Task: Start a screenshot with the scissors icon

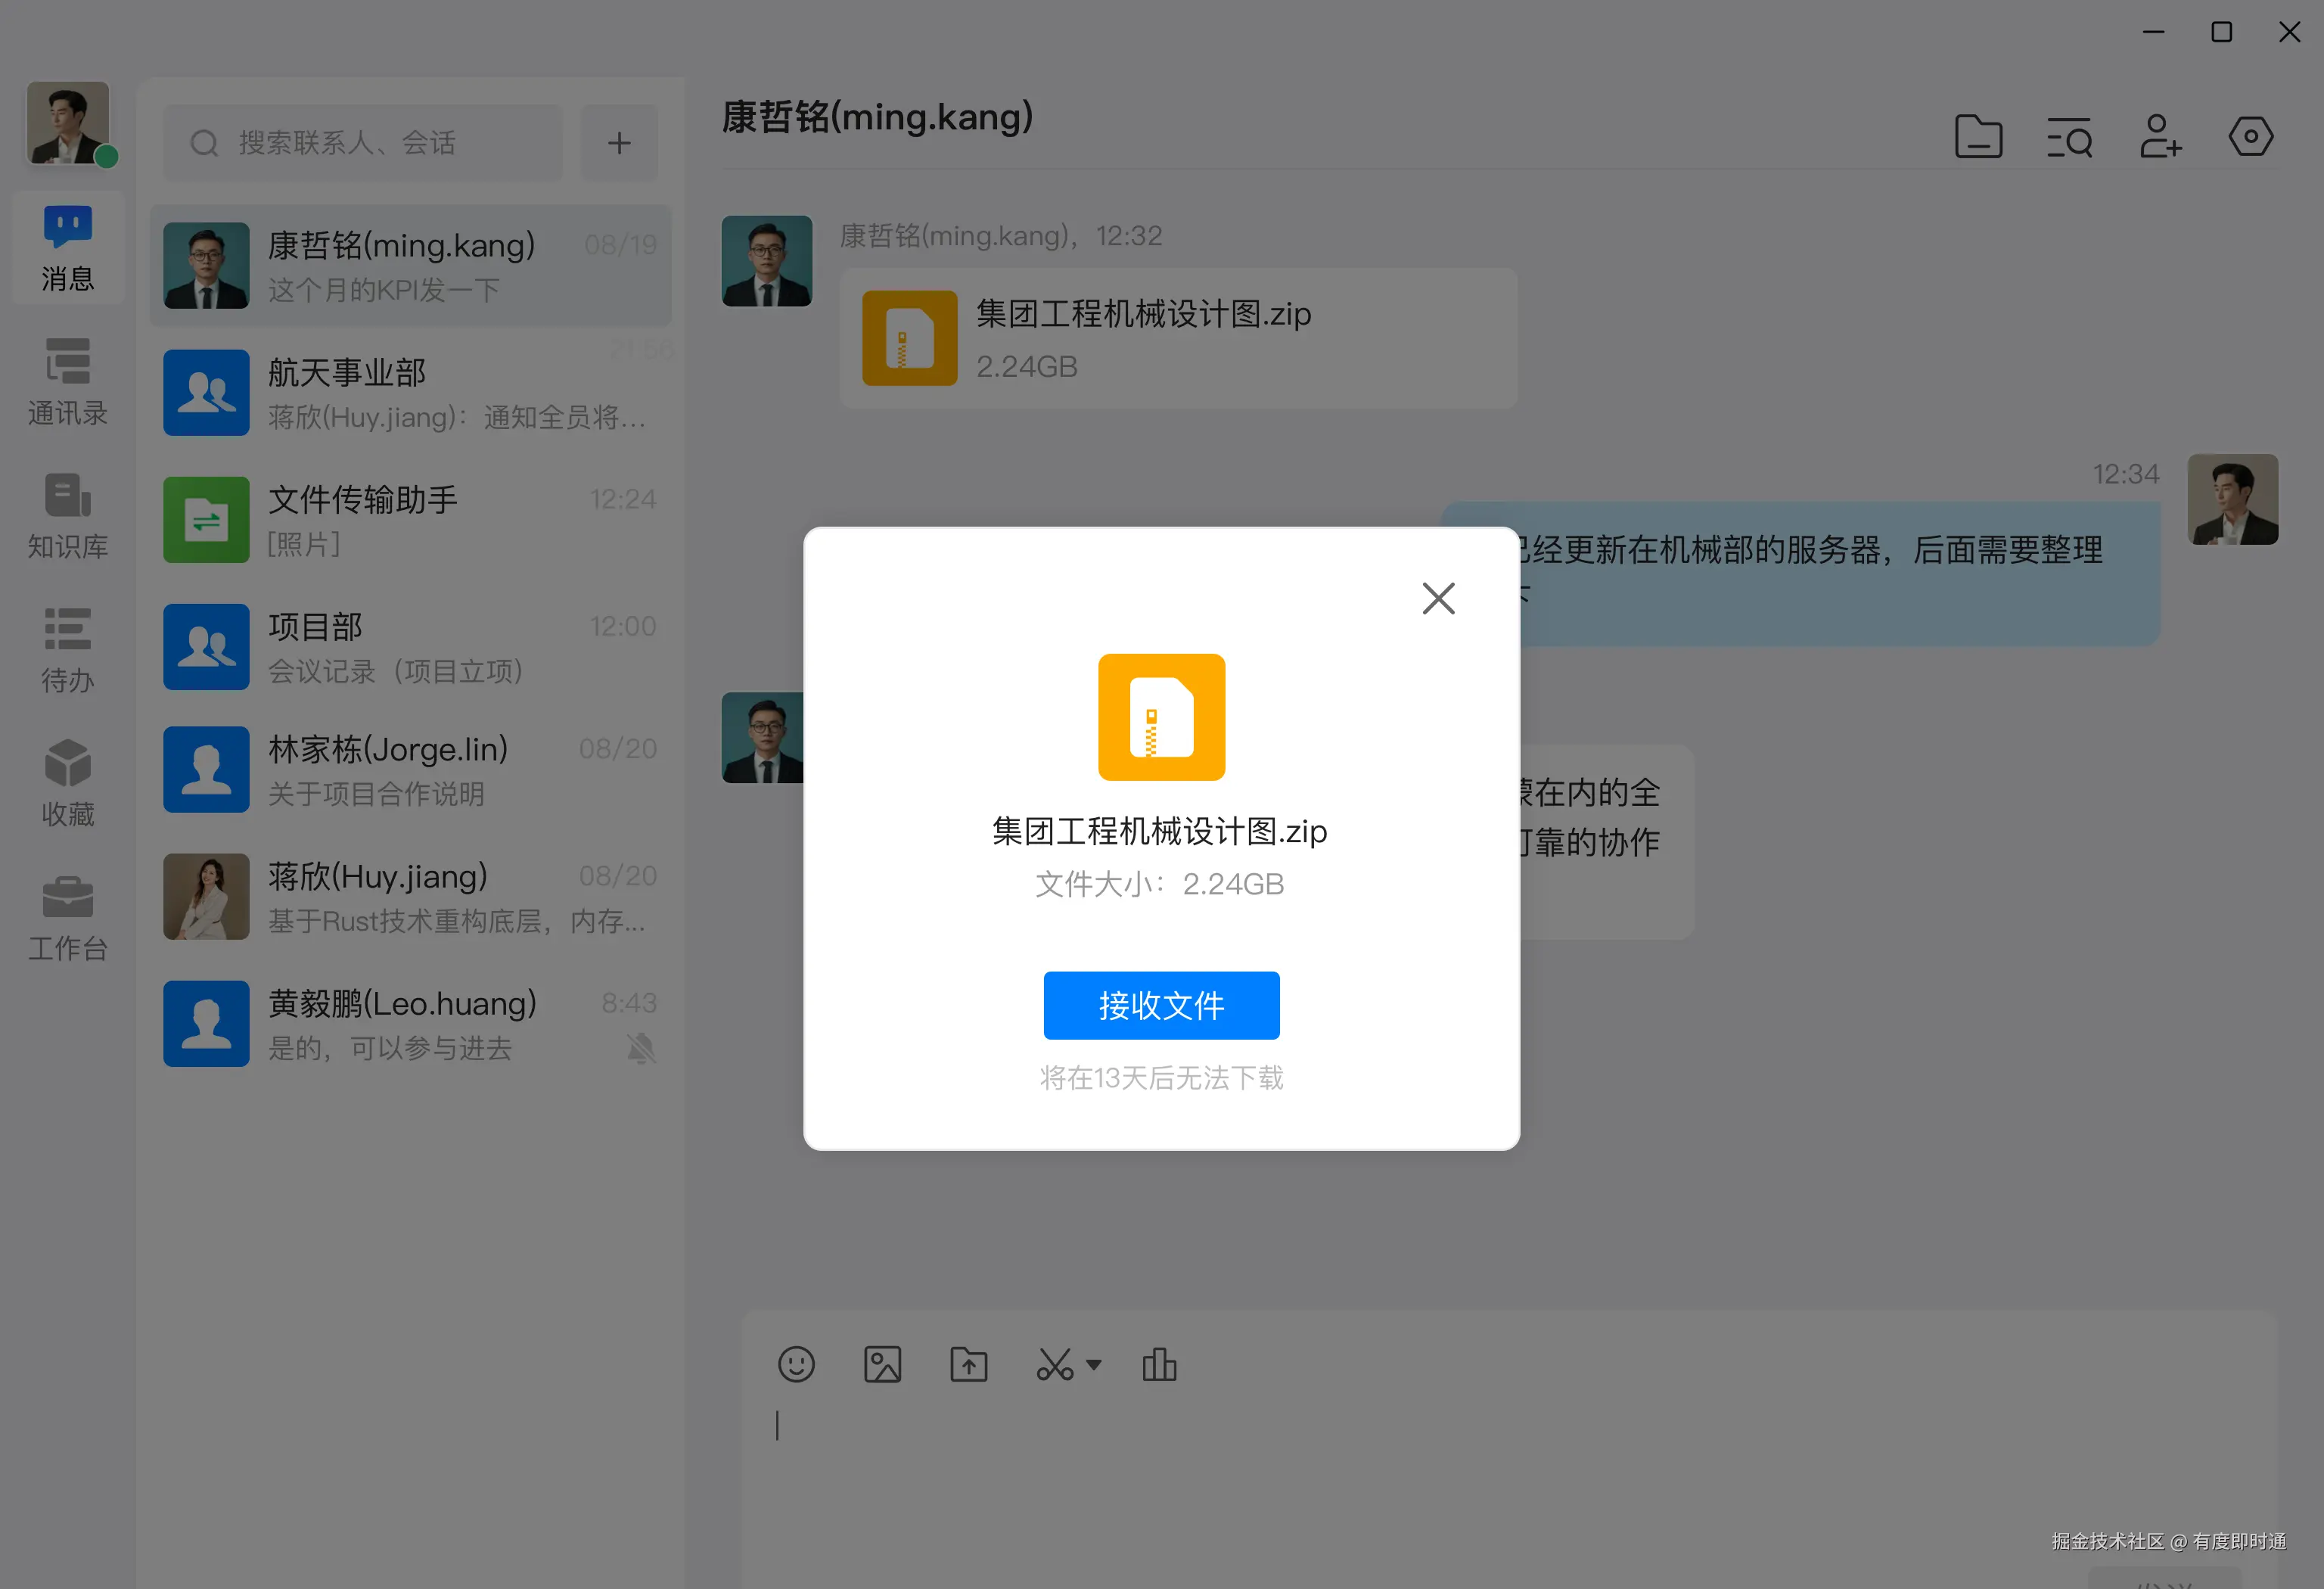Action: (1053, 1364)
